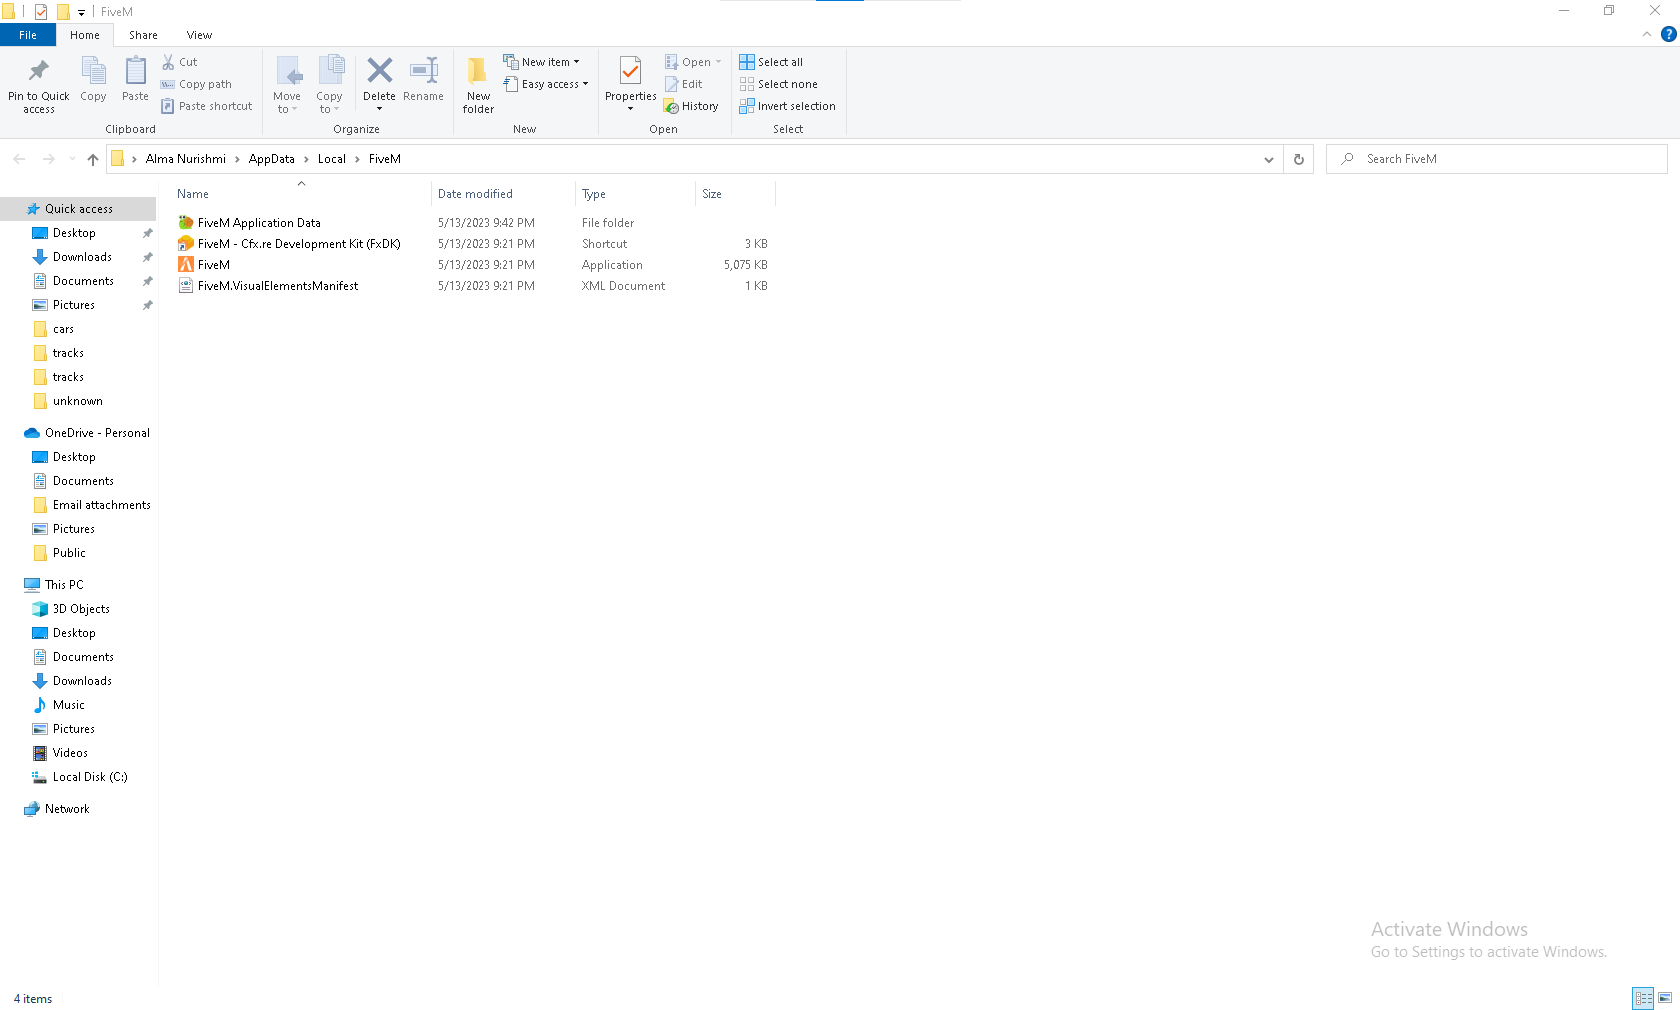1680x1010 pixels.
Task: Click the Paste ribbon icon
Action: pyautogui.click(x=135, y=71)
